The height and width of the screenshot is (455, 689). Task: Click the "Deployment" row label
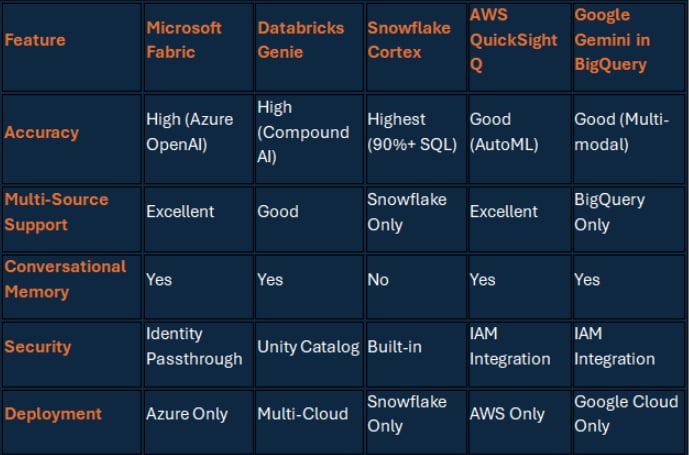(x=53, y=414)
